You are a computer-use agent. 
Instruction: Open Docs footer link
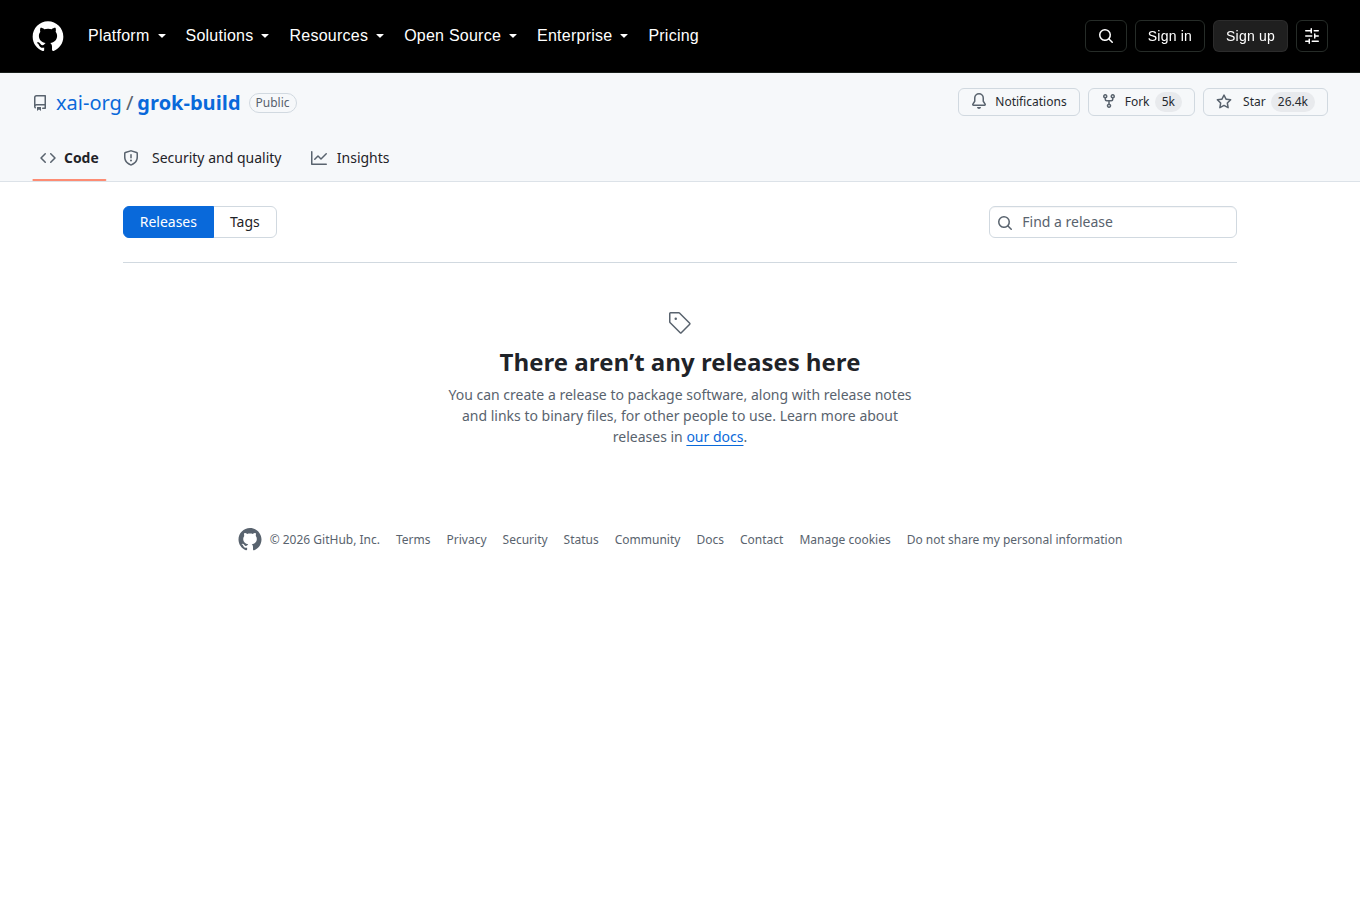(710, 540)
